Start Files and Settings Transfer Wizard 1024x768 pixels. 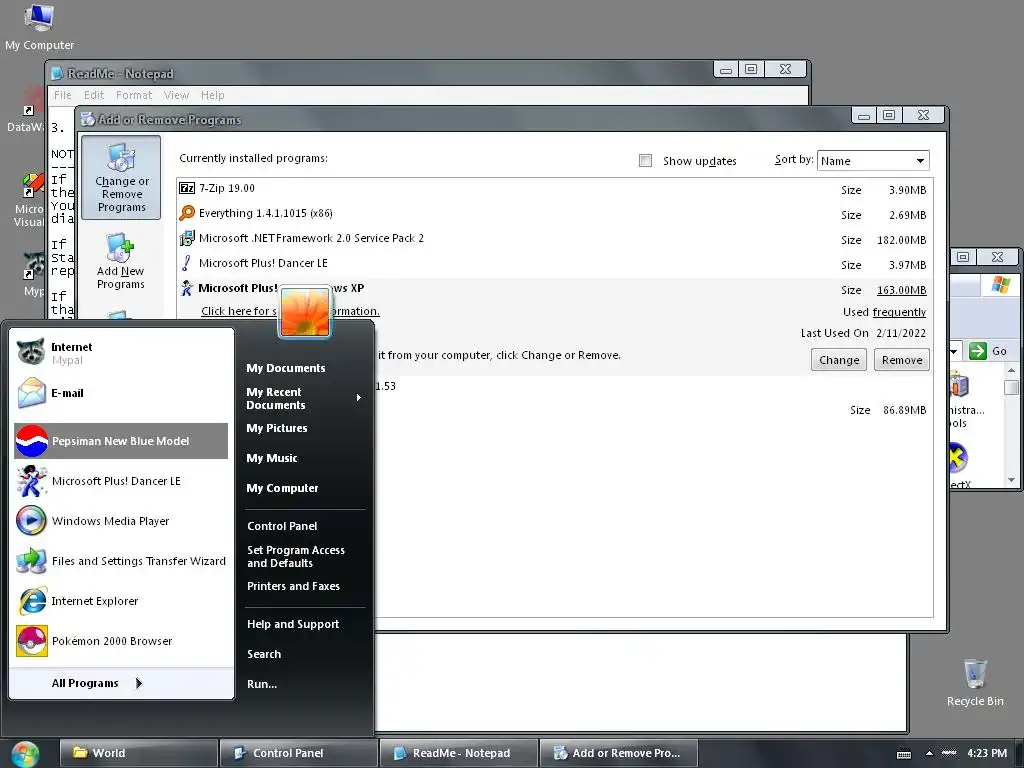pyautogui.click(x=121, y=561)
